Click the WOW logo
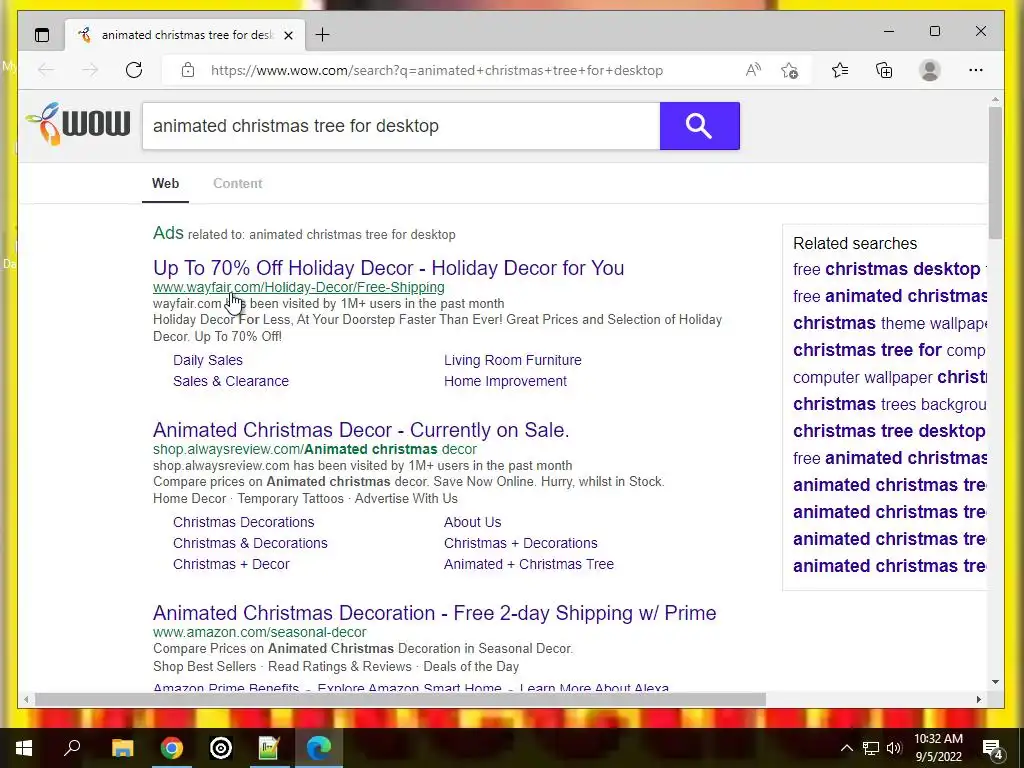The width and height of the screenshot is (1024, 768). pyautogui.click(x=78, y=123)
